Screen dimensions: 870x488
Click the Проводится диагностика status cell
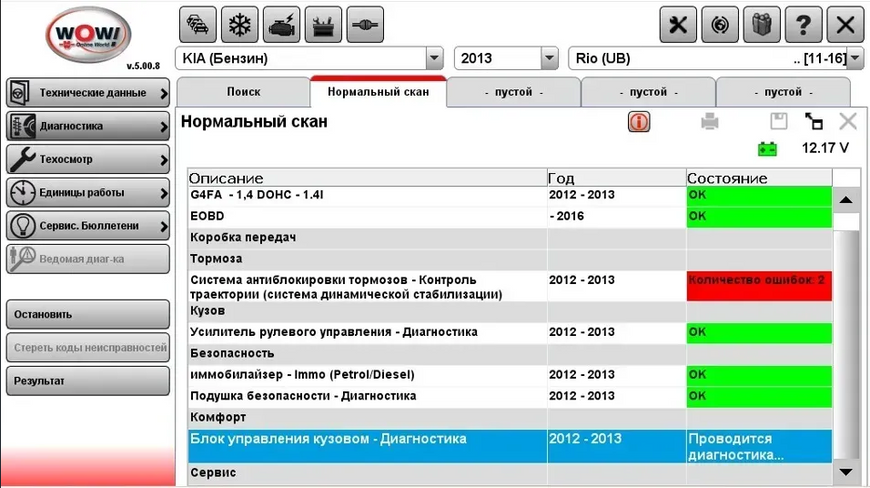tap(759, 446)
